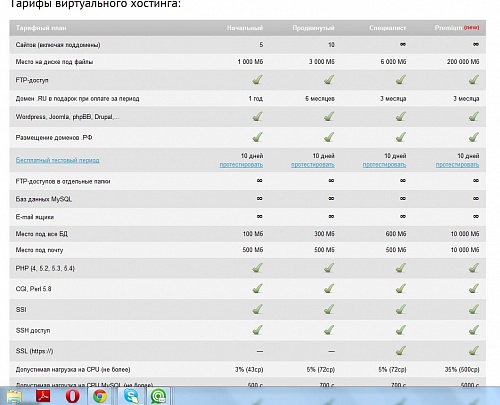
Task: Select the Продвинутый plan column header
Action: pyautogui.click(x=313, y=28)
